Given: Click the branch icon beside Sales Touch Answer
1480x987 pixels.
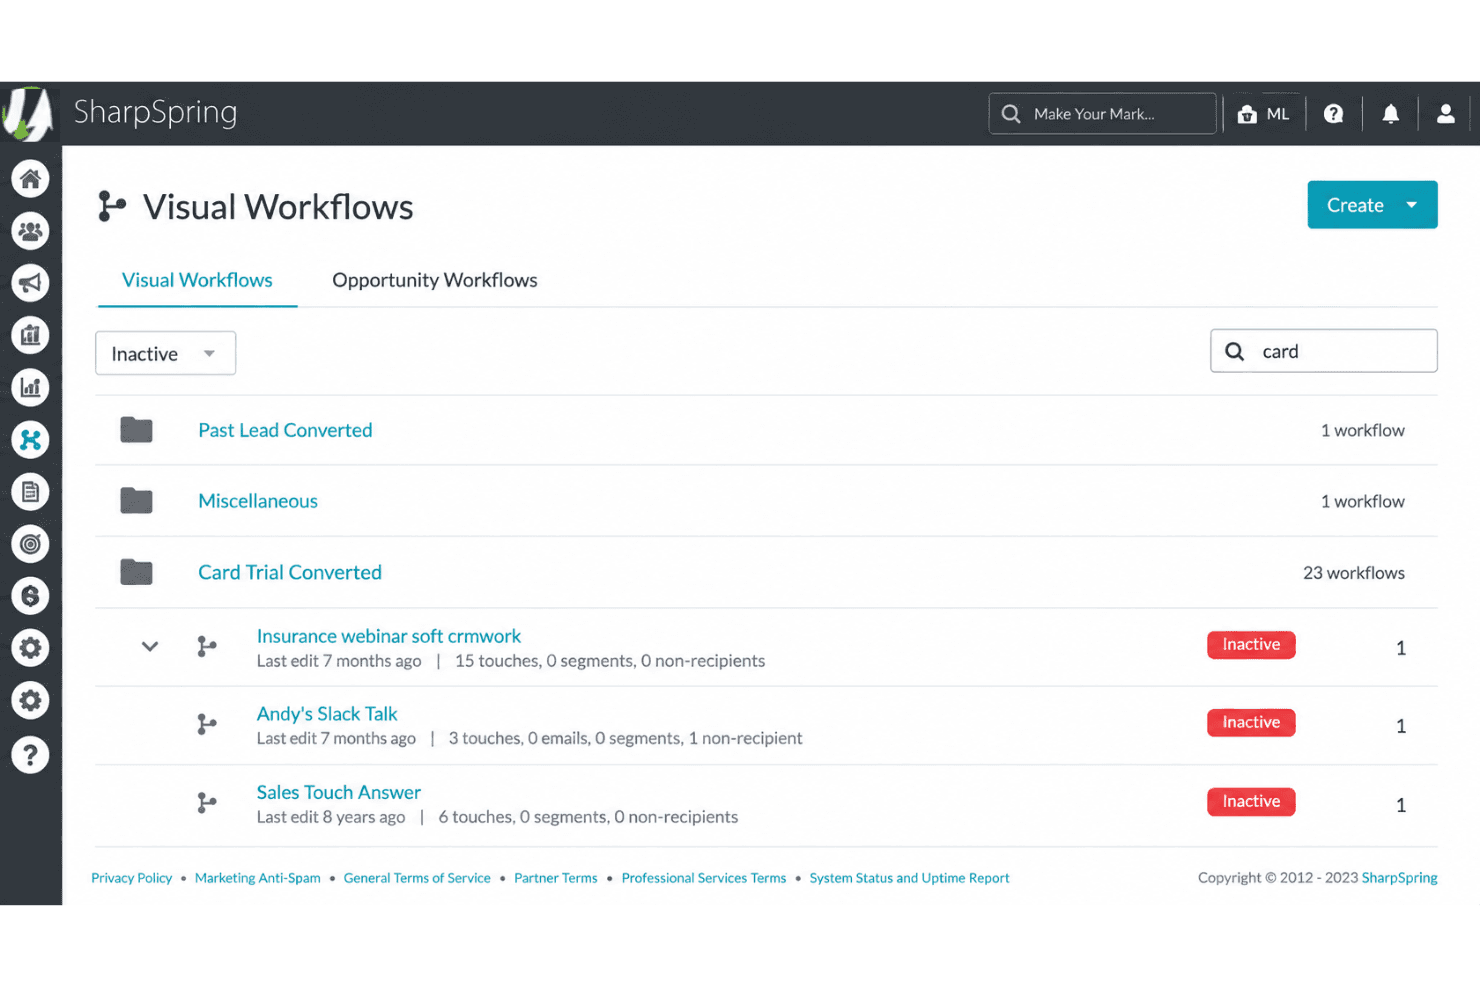Looking at the screenshot, I should 207,803.
